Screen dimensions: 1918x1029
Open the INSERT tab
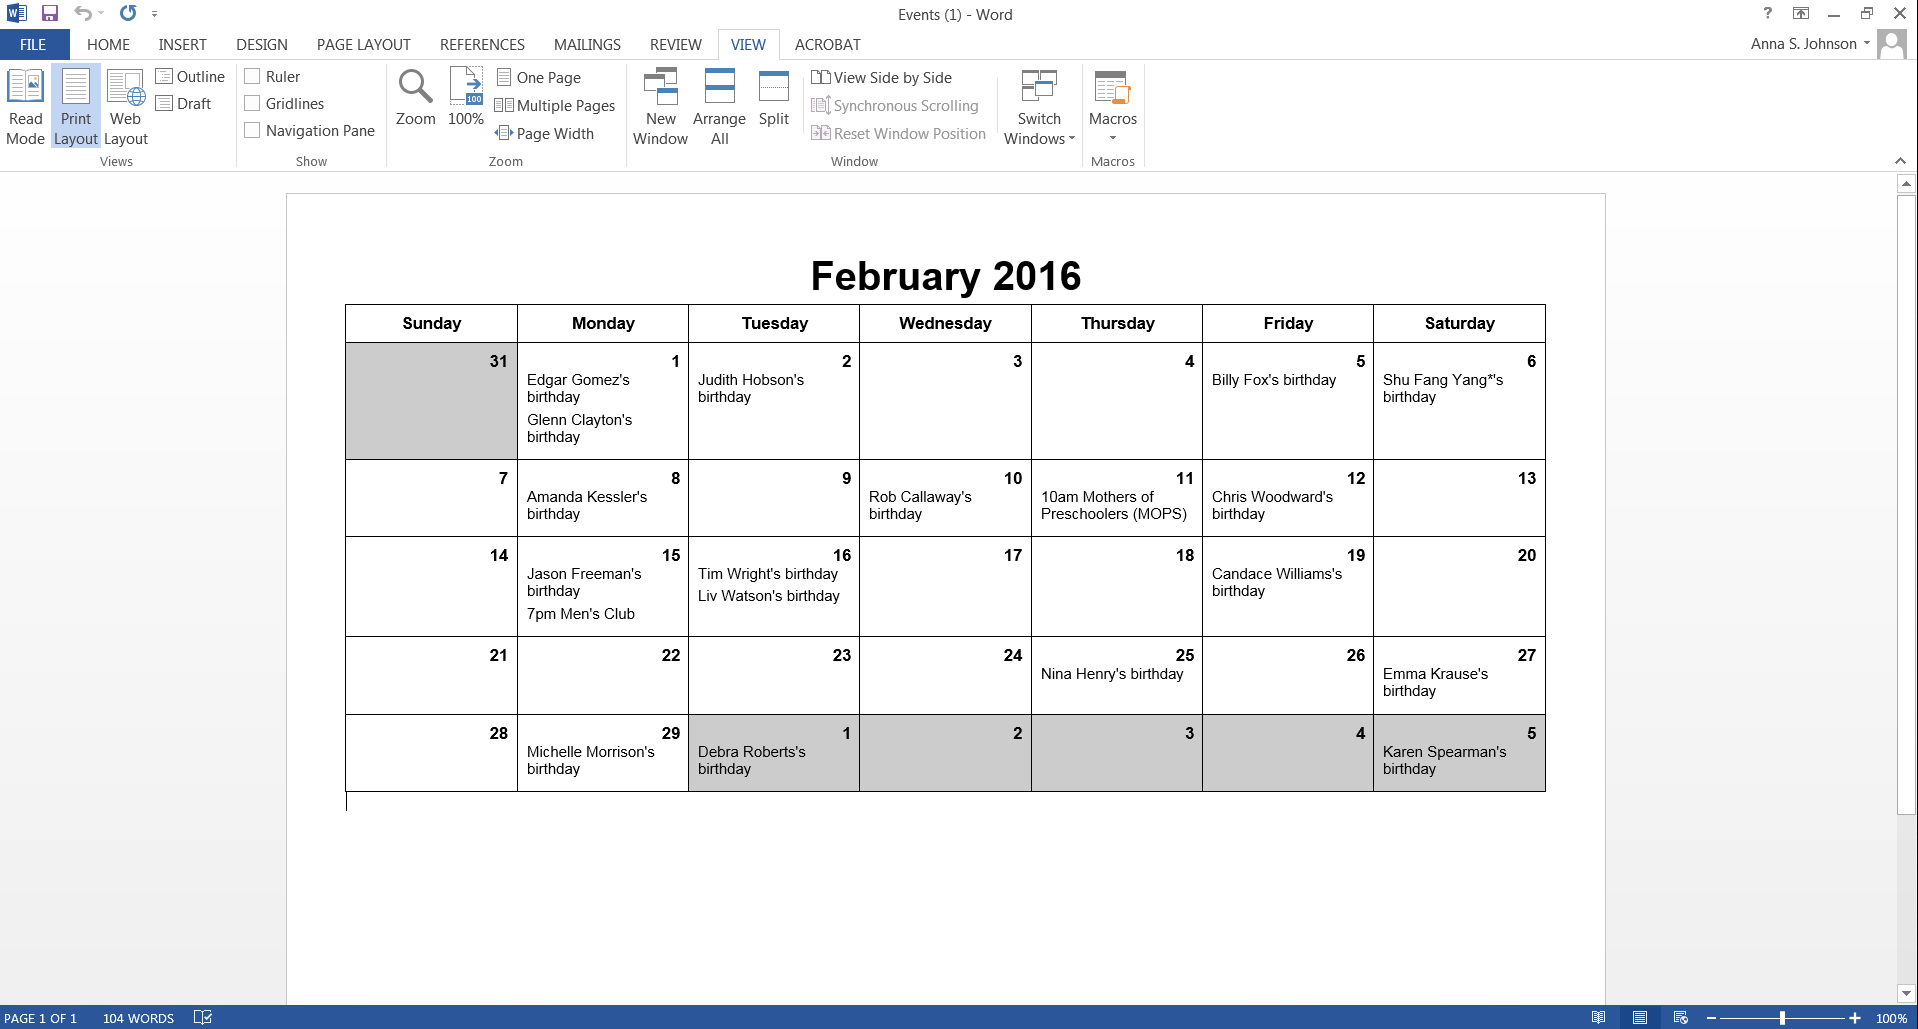pyautogui.click(x=182, y=44)
